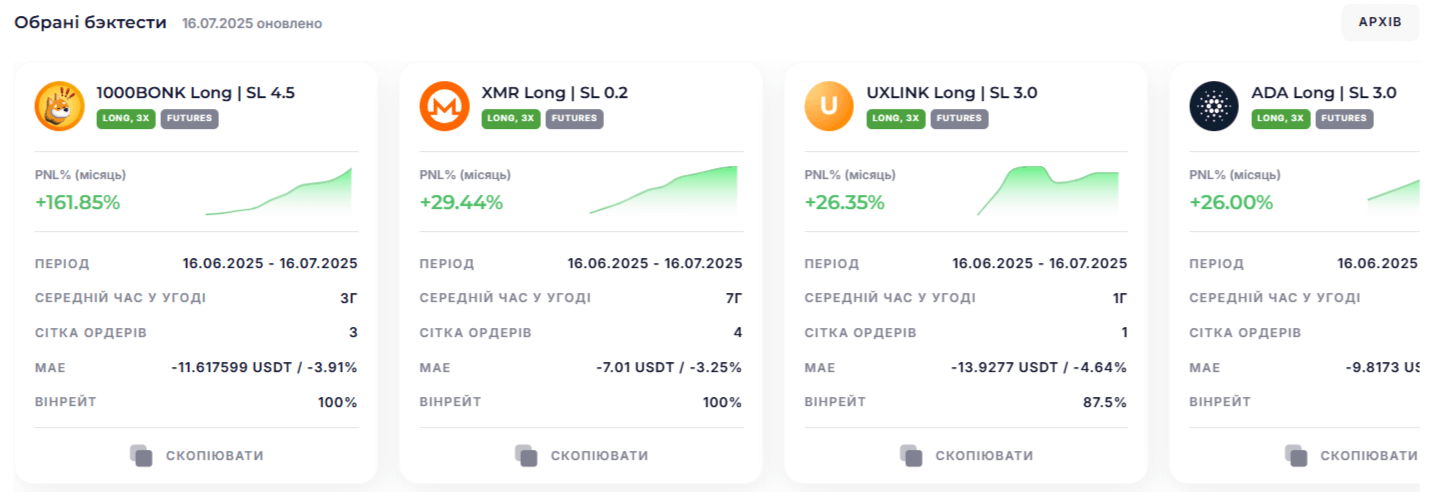
Task: Open the XMR Long | SL 0.2 title
Action: (555, 93)
